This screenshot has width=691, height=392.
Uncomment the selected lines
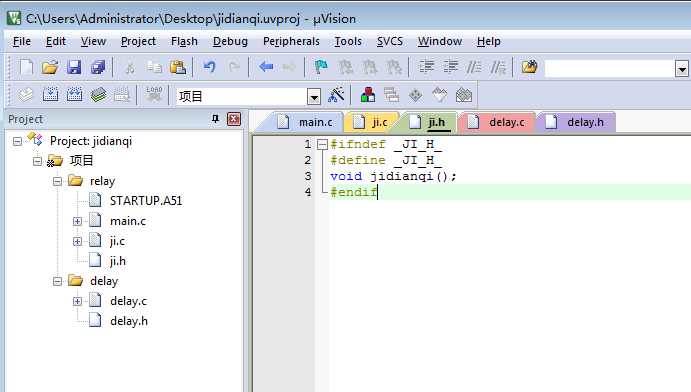498,67
